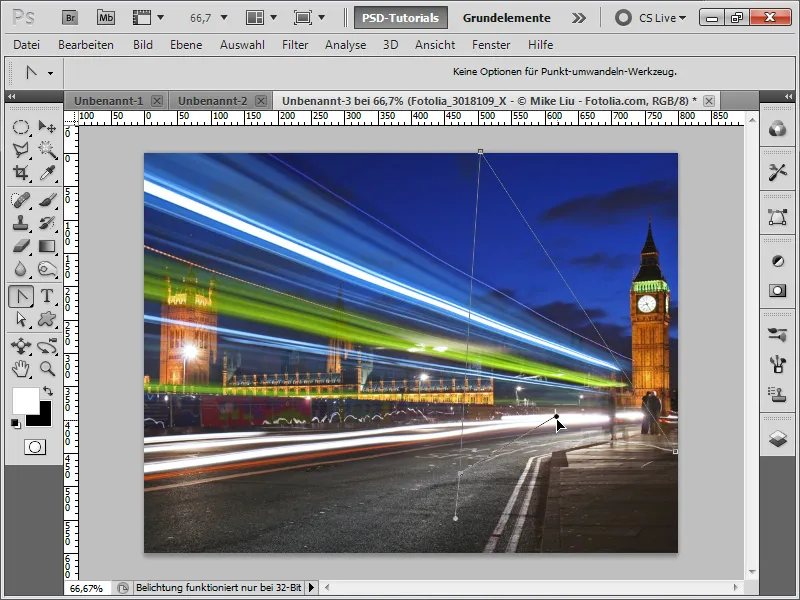Viewport: 800px width, 600px height.
Task: Select the Eyedropper tool
Action: 47,172
